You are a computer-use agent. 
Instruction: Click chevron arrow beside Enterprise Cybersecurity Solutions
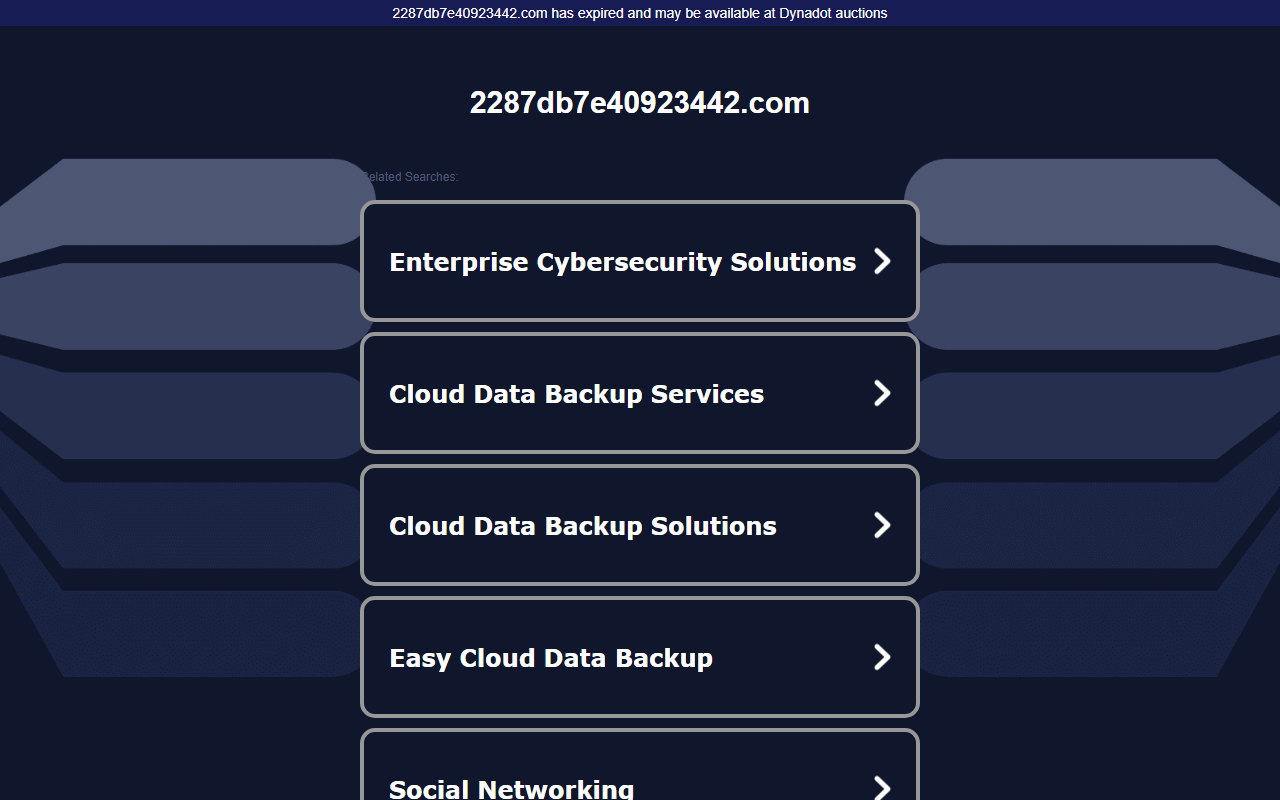tap(882, 261)
